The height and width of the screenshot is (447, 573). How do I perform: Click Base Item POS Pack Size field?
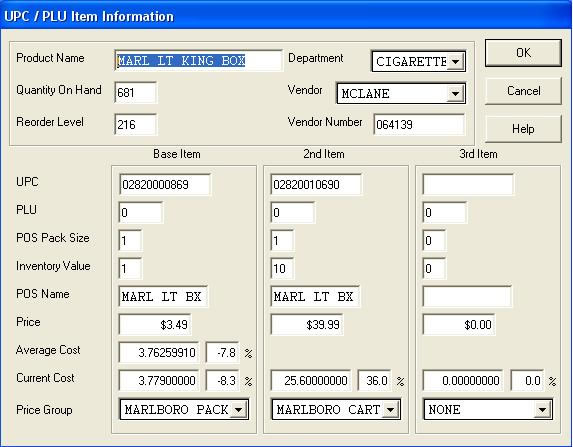tap(130, 240)
